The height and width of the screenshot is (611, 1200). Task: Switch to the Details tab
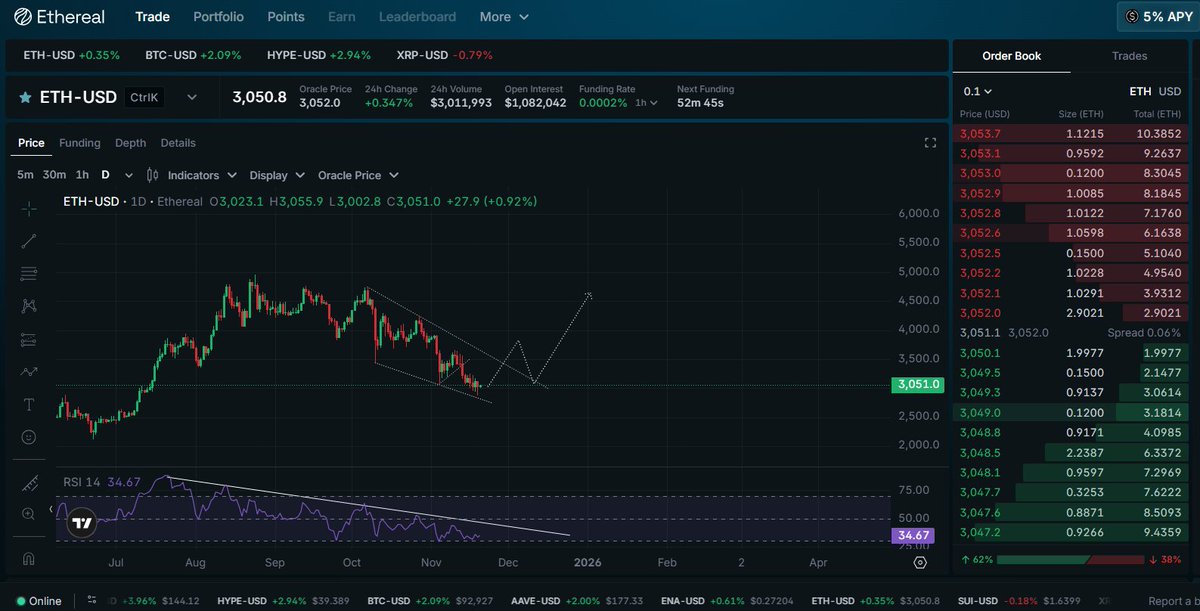178,143
